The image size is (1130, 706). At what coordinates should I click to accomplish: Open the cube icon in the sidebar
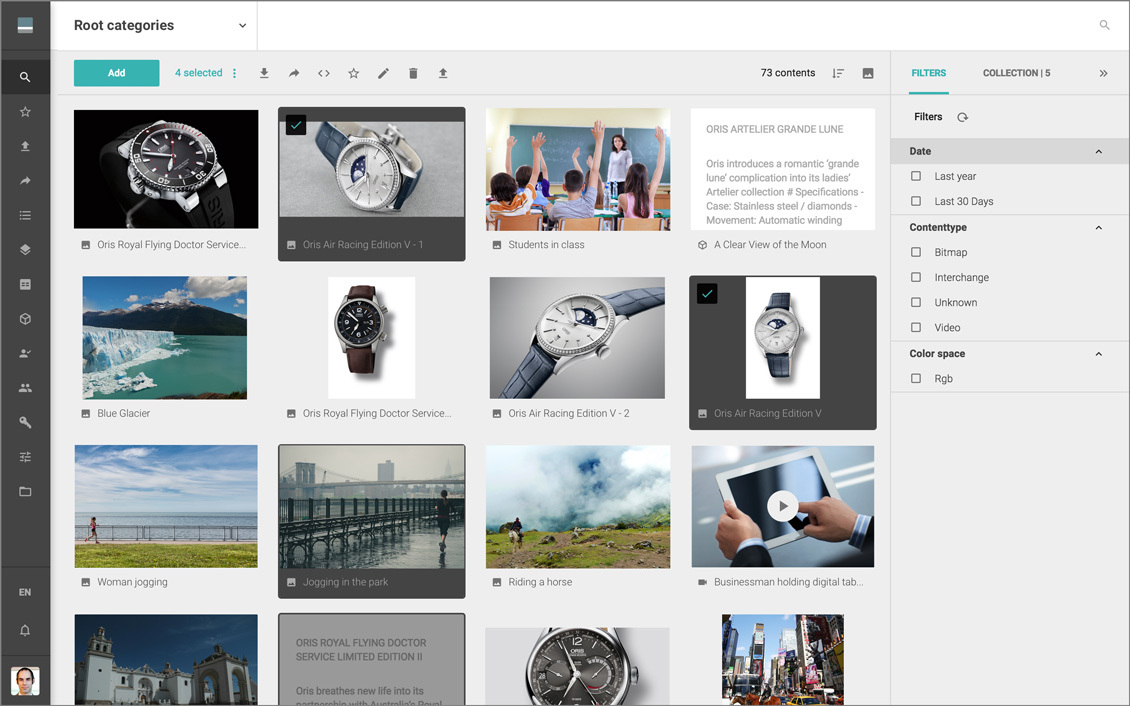click(25, 319)
